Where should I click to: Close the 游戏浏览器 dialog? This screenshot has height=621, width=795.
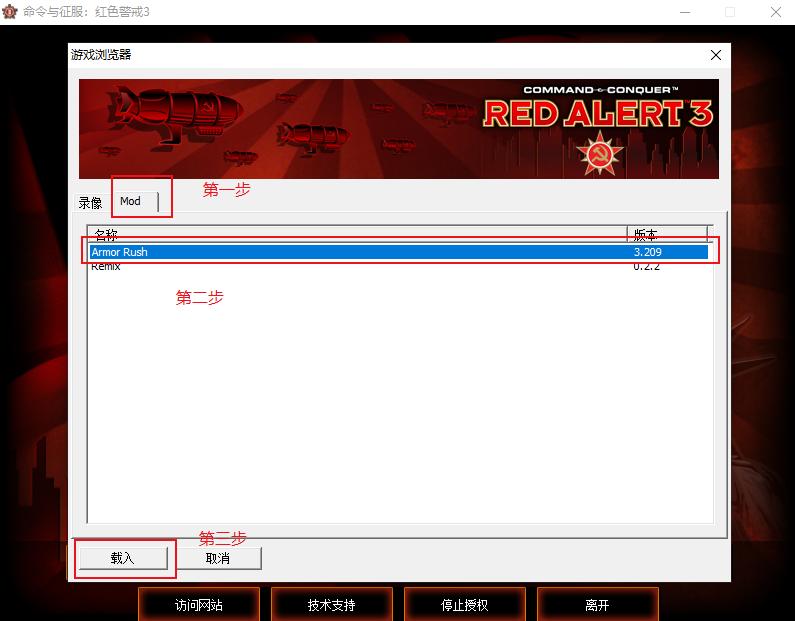716,55
